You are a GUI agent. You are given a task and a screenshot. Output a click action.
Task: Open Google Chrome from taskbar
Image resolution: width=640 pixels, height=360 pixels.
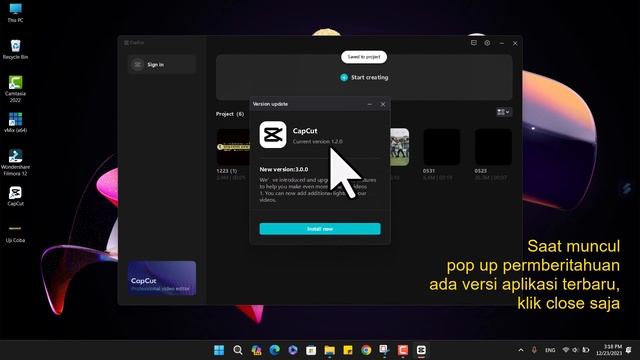(x=366, y=350)
